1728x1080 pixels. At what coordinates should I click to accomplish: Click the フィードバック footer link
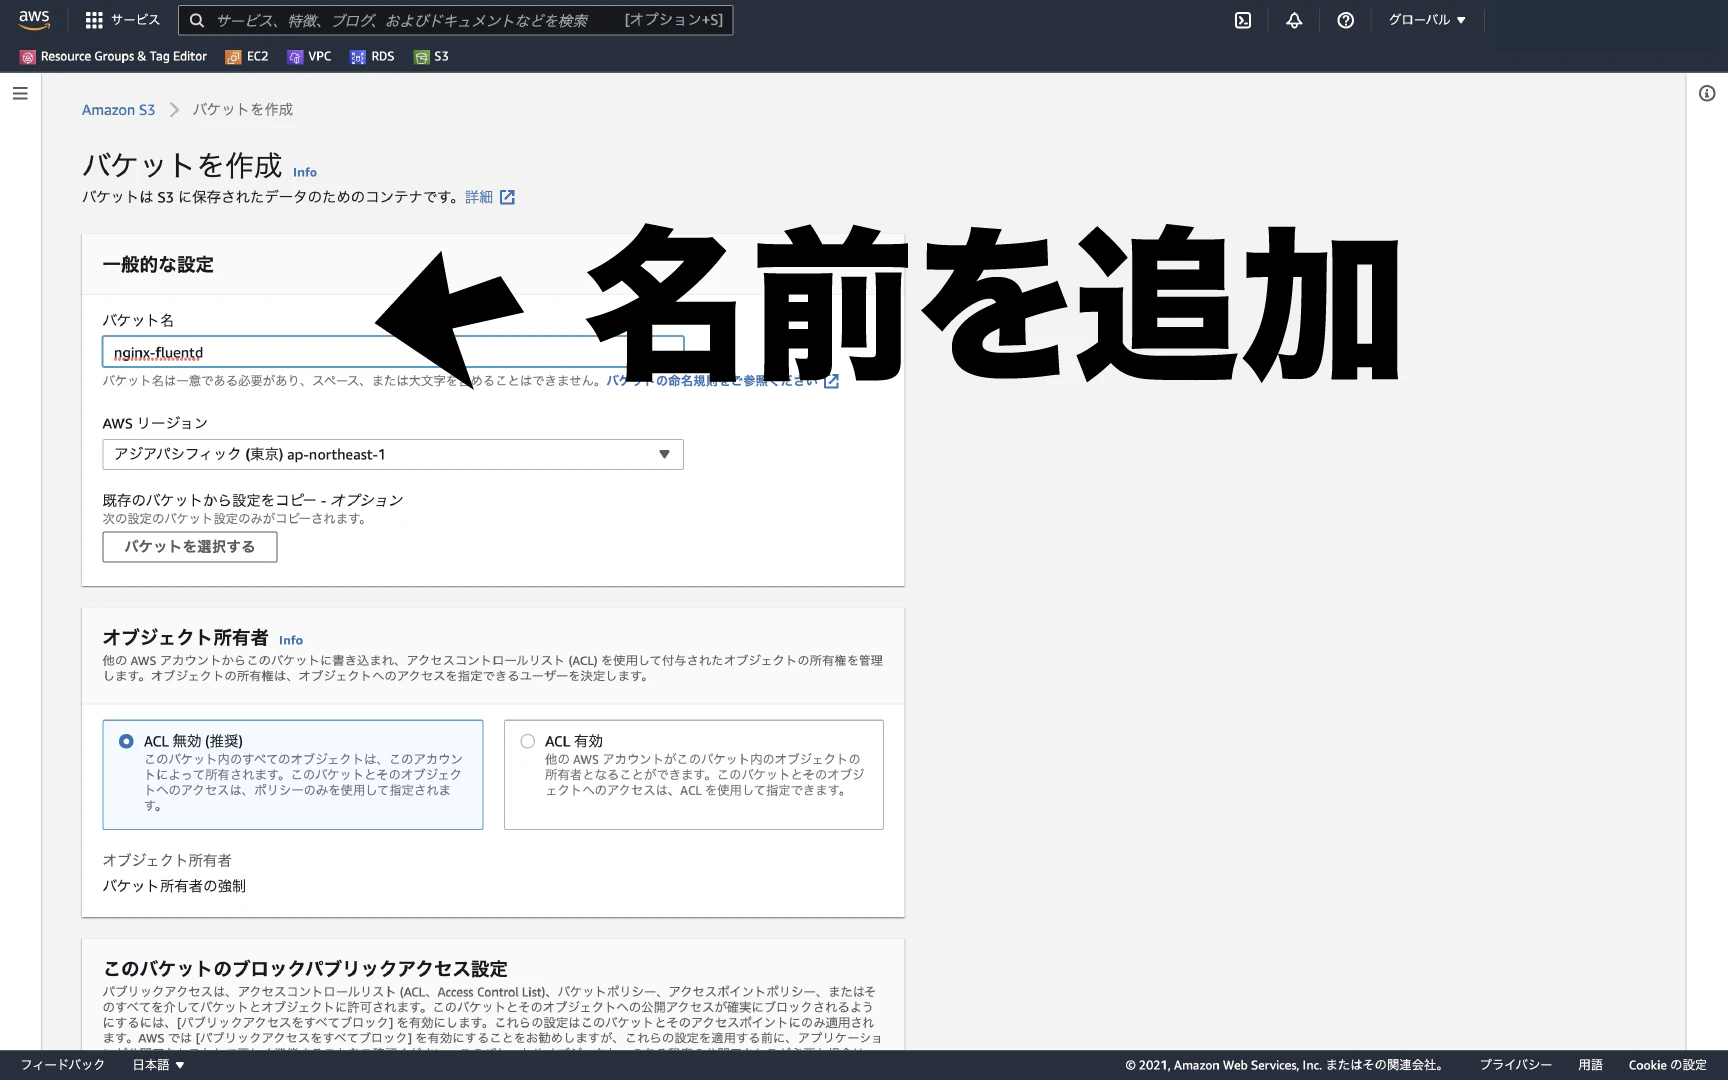point(62,1065)
